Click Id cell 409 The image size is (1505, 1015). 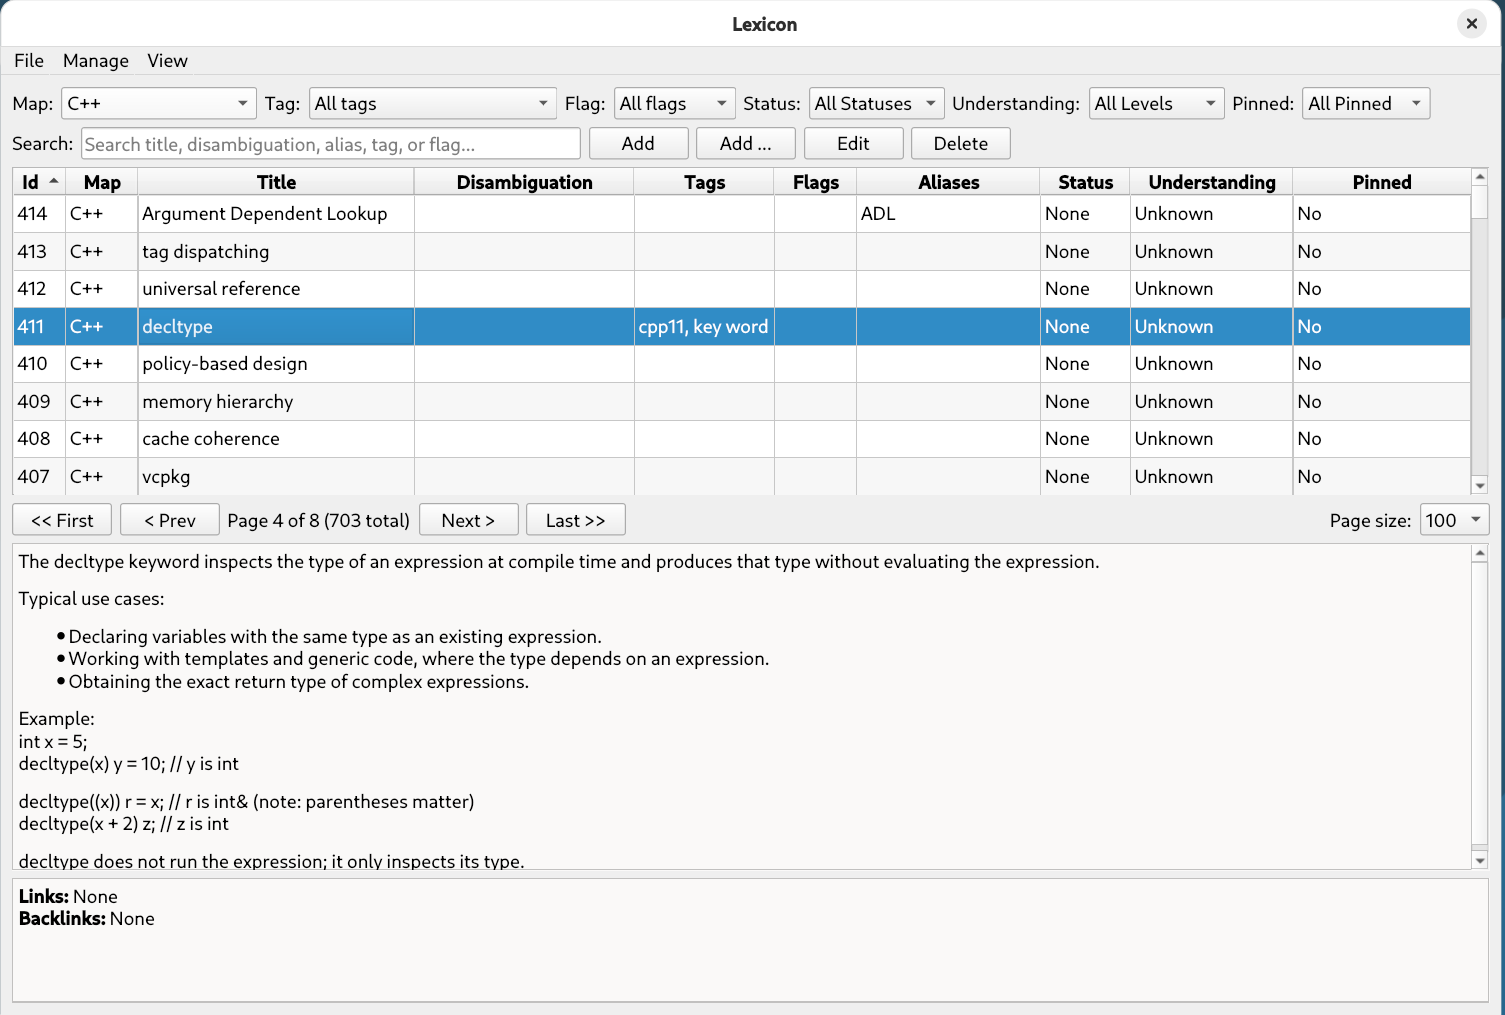click(x=39, y=402)
